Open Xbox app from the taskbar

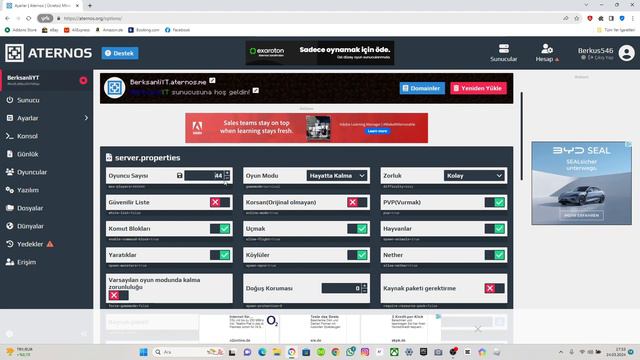pyautogui.click(x=394, y=352)
